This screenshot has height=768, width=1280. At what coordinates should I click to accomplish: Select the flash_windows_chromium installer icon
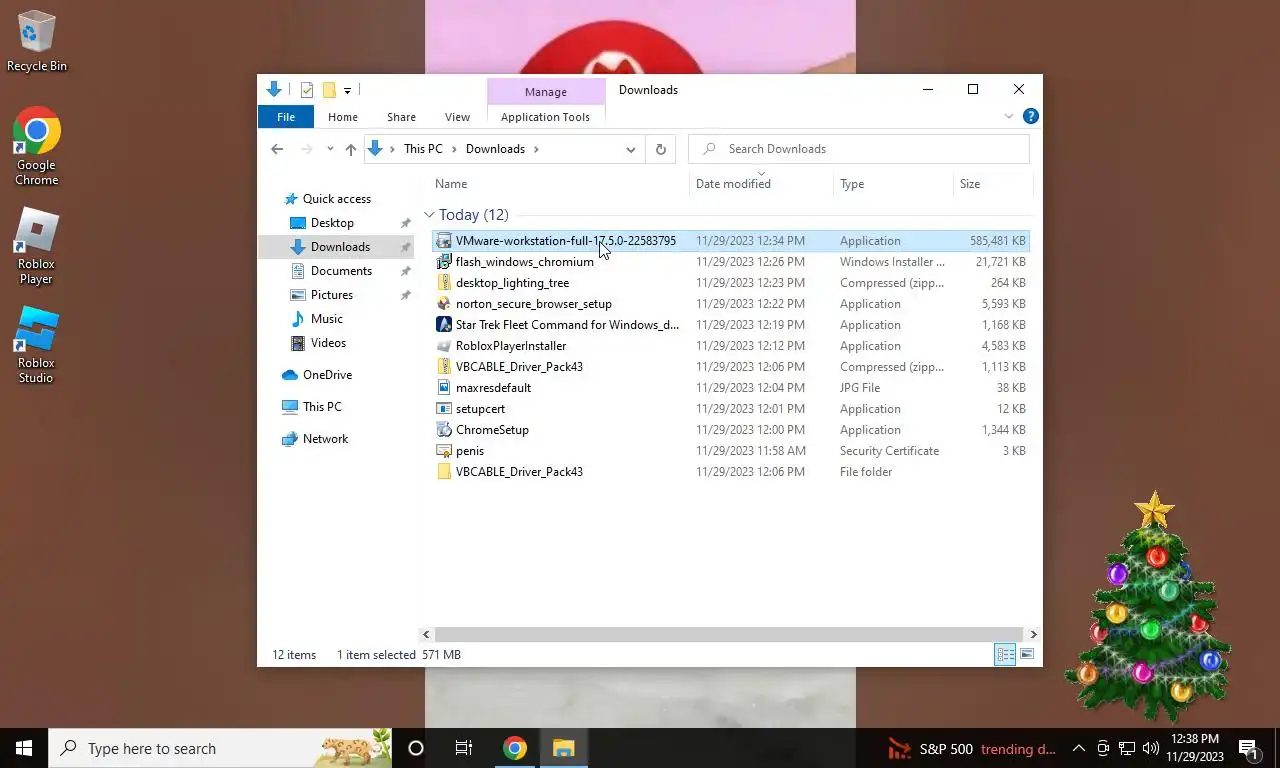click(444, 262)
